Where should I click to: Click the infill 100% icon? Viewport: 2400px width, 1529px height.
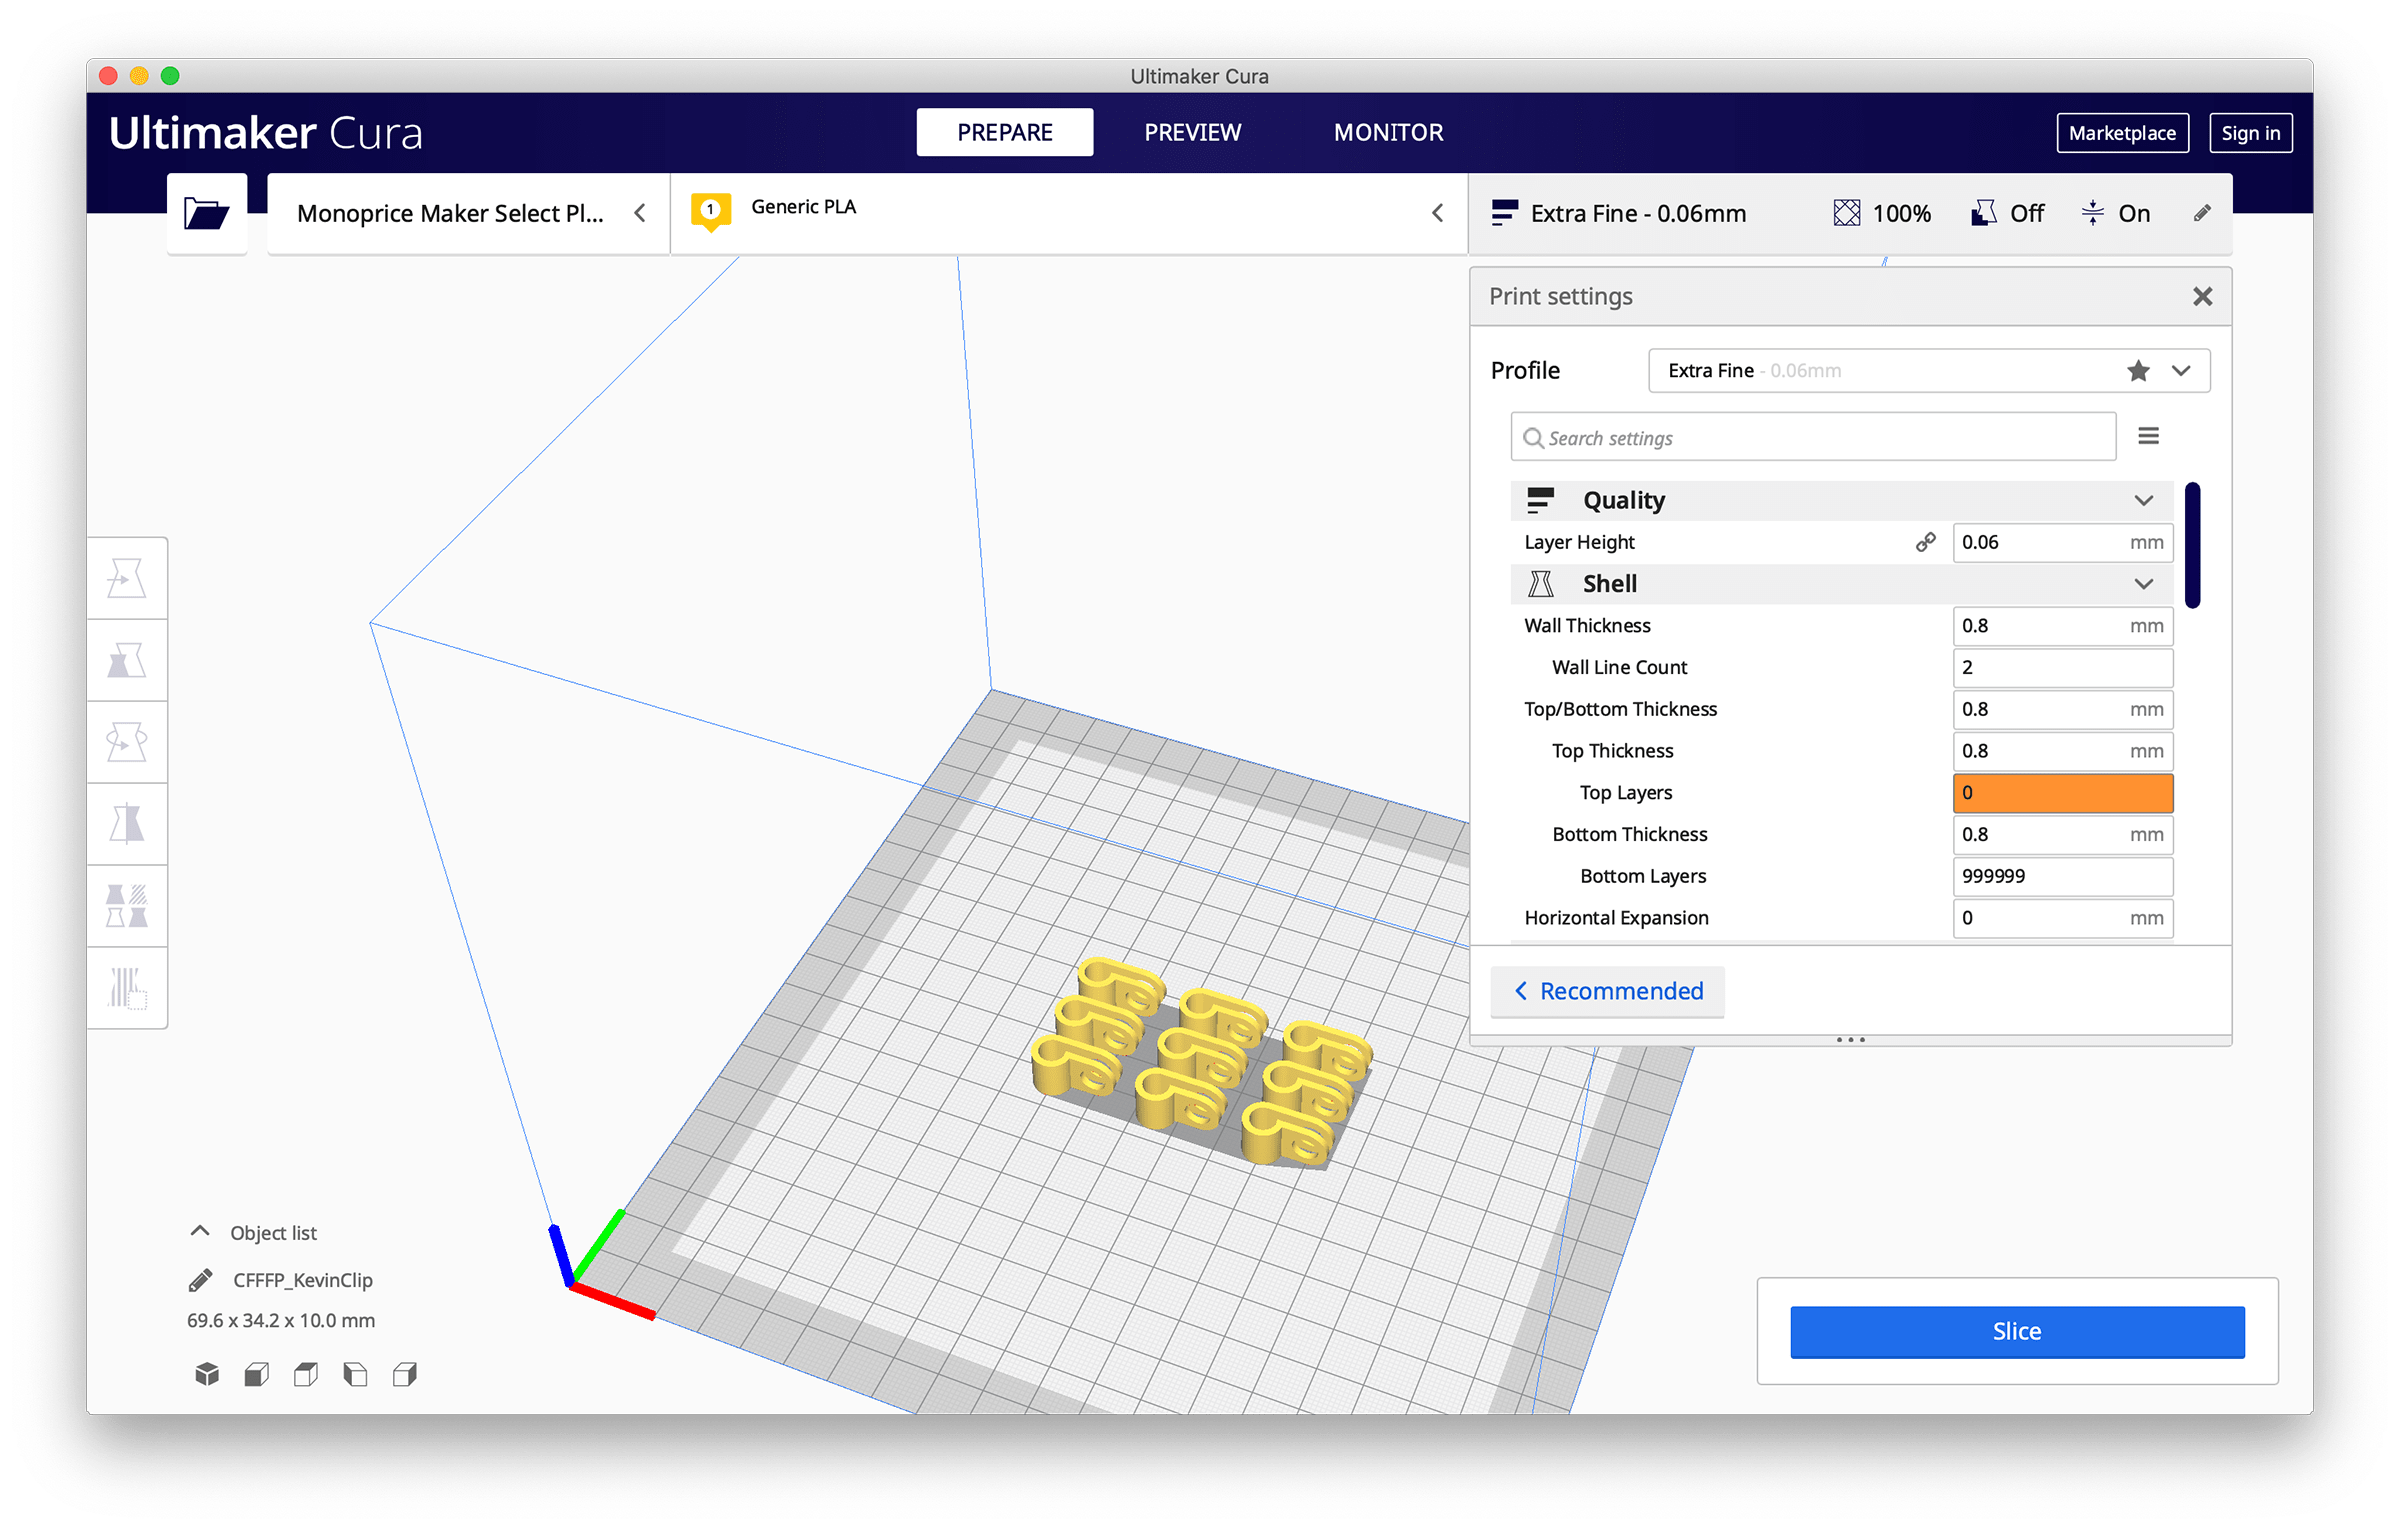coord(1846,213)
